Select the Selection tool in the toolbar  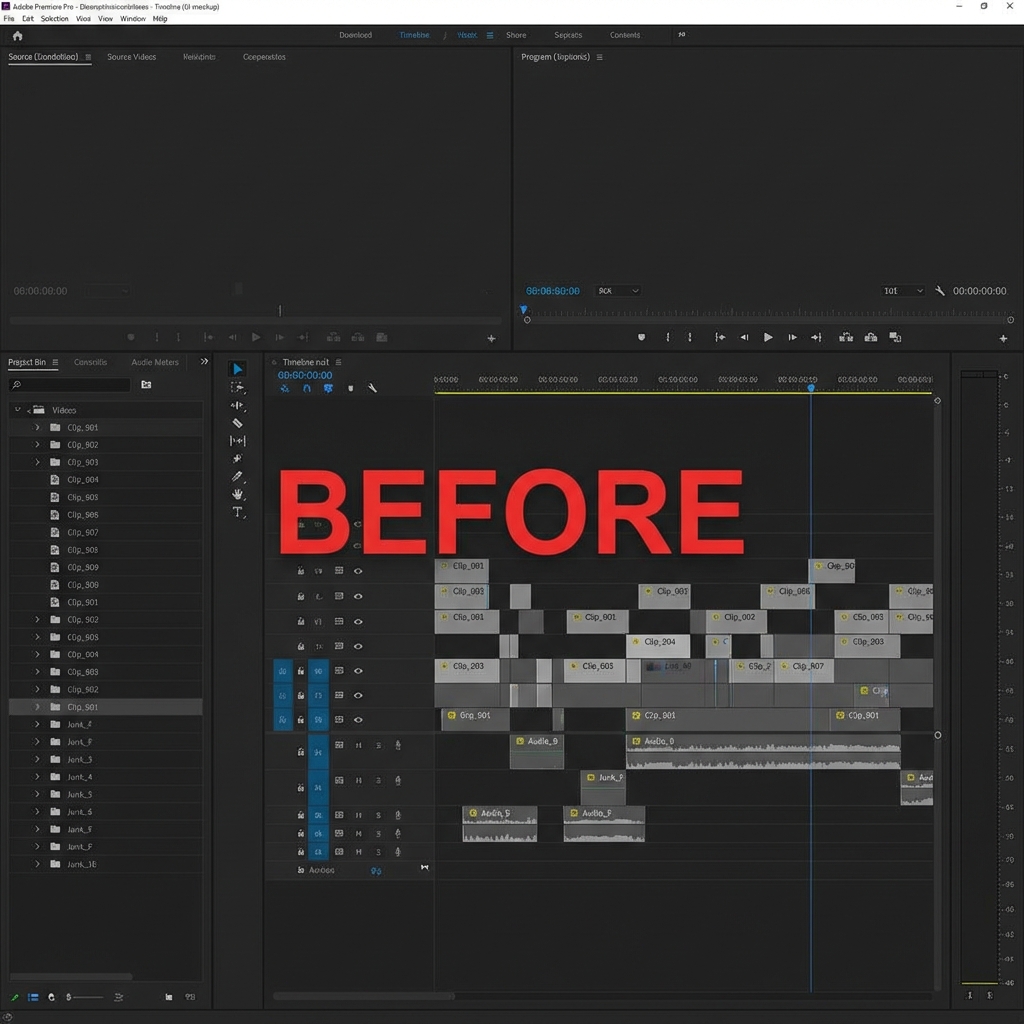coord(237,369)
